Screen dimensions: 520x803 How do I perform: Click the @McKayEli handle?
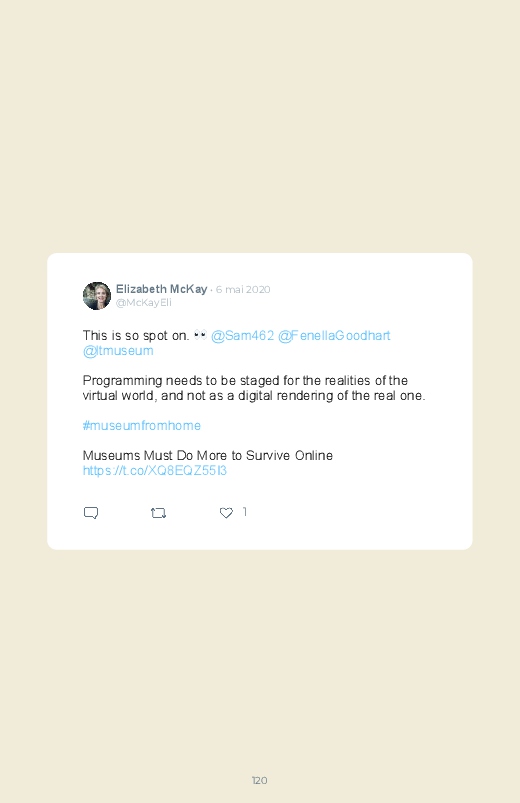point(143,303)
